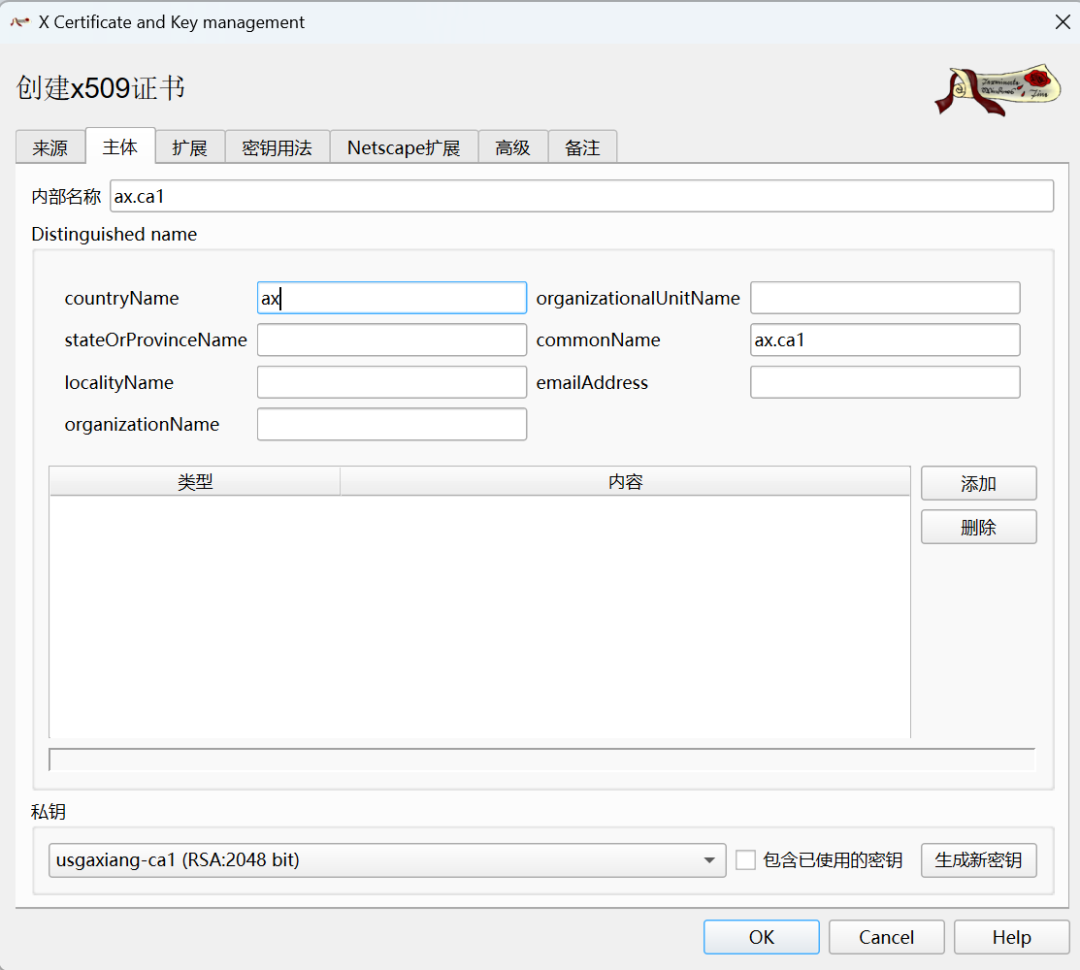Select the 密钥用法 tab
1080x970 pixels.
277,147
